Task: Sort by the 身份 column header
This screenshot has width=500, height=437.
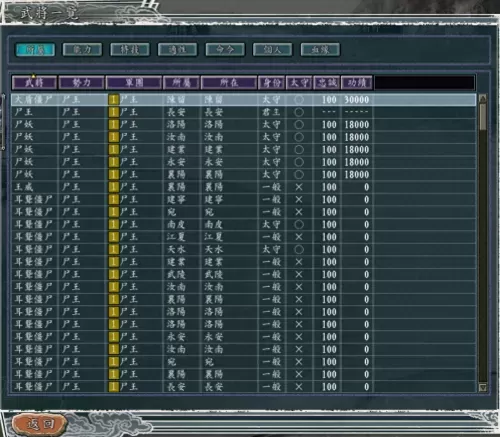Action: 272,83
